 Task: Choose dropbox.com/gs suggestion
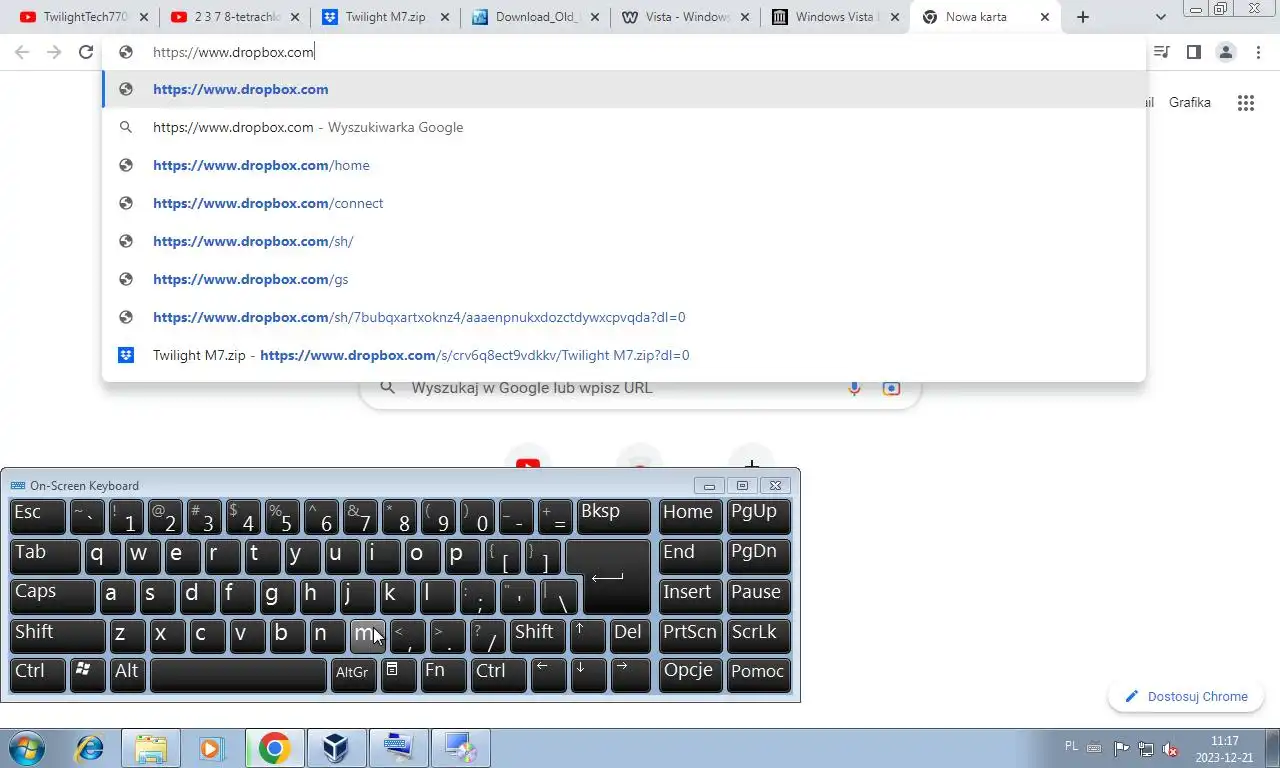pyautogui.click(x=624, y=279)
